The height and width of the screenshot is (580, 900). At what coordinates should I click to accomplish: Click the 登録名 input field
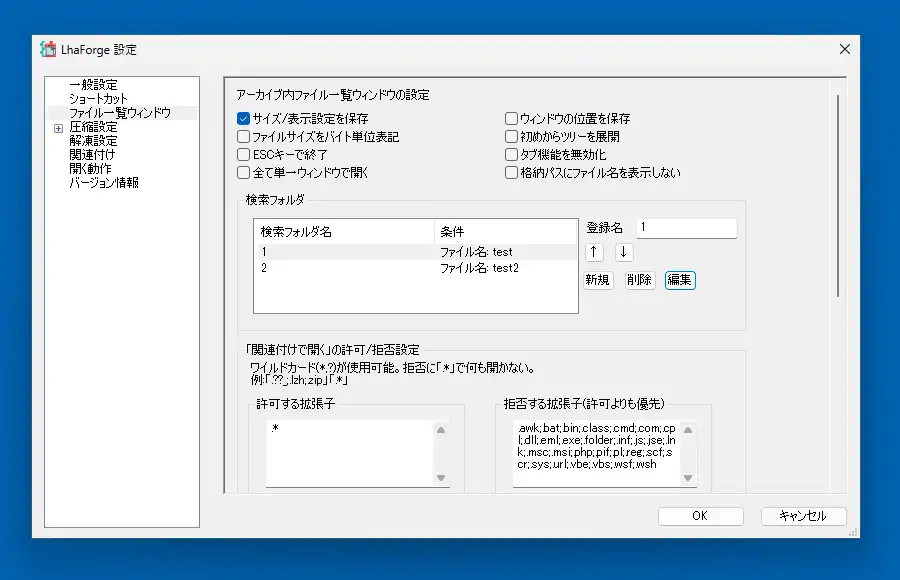(686, 228)
